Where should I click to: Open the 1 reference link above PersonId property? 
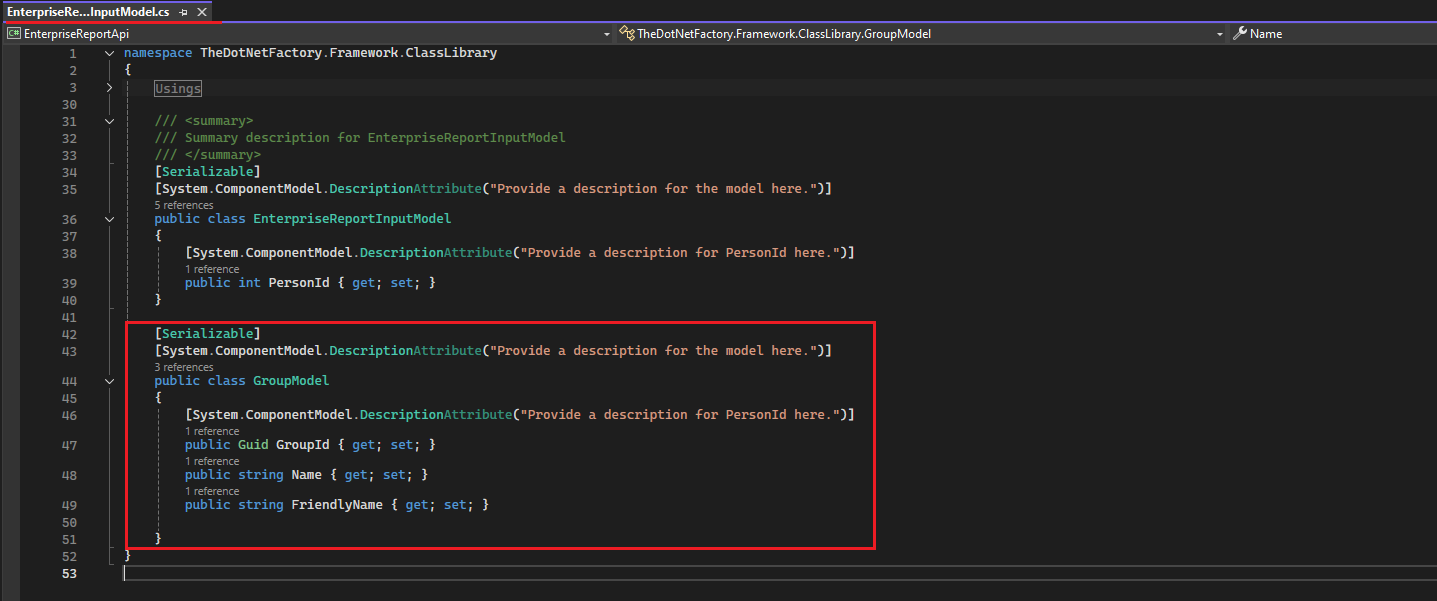pyautogui.click(x=212, y=269)
